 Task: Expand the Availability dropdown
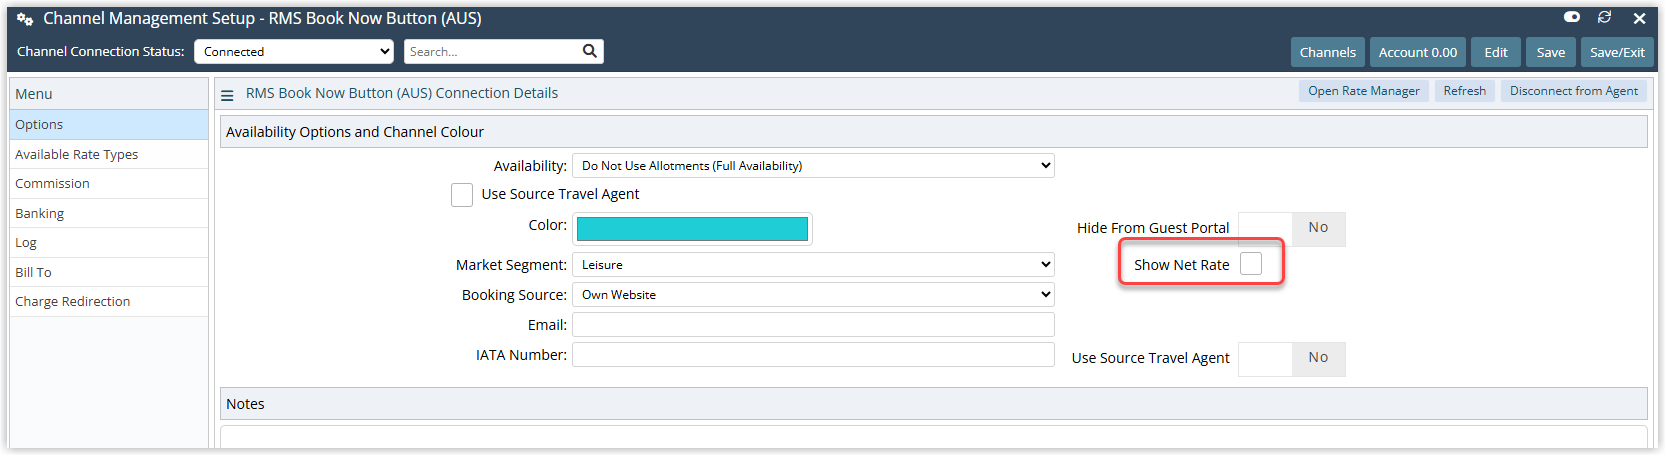813,166
